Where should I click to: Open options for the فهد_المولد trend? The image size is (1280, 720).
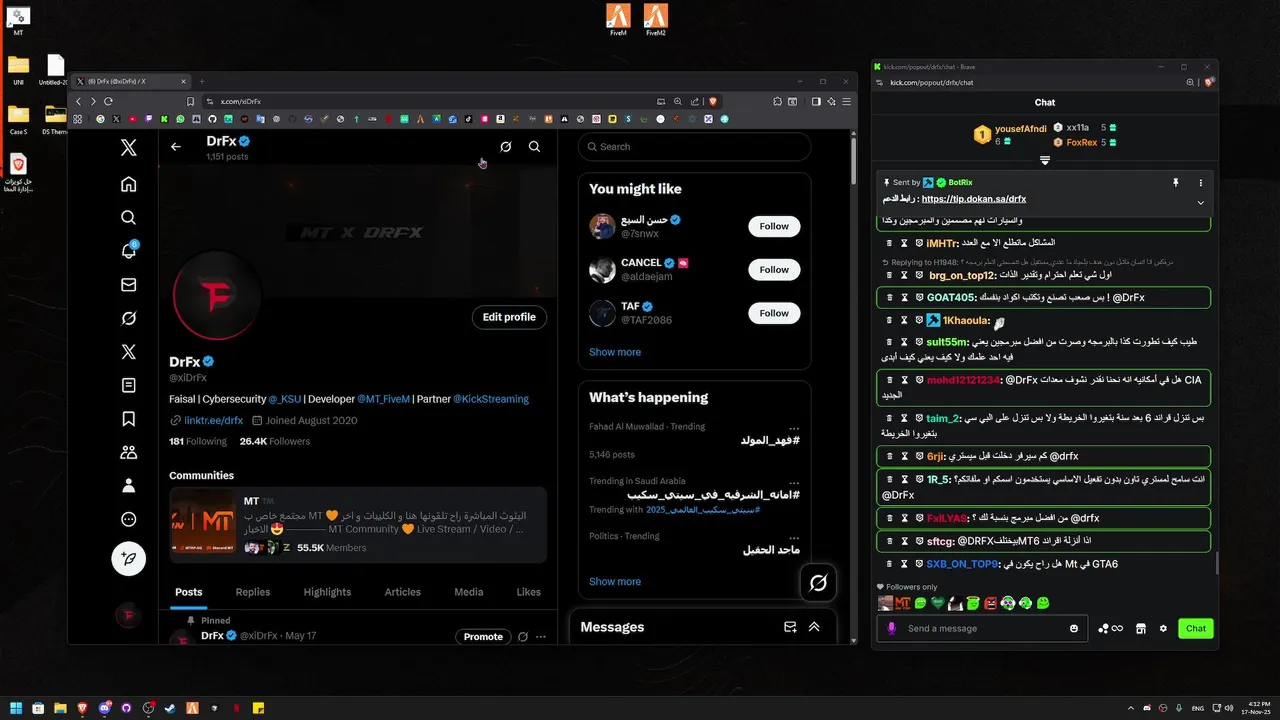tap(794, 428)
